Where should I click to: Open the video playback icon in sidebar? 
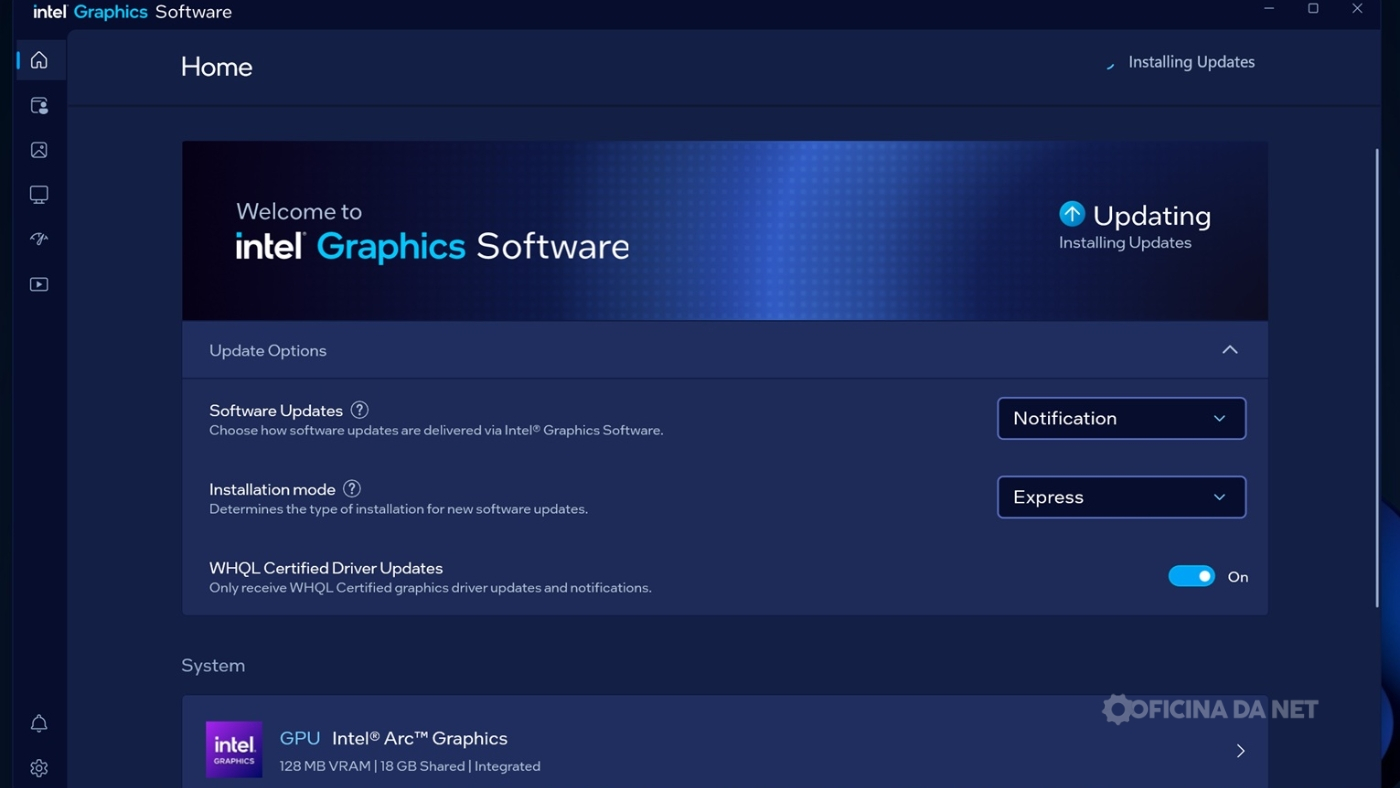(x=39, y=284)
